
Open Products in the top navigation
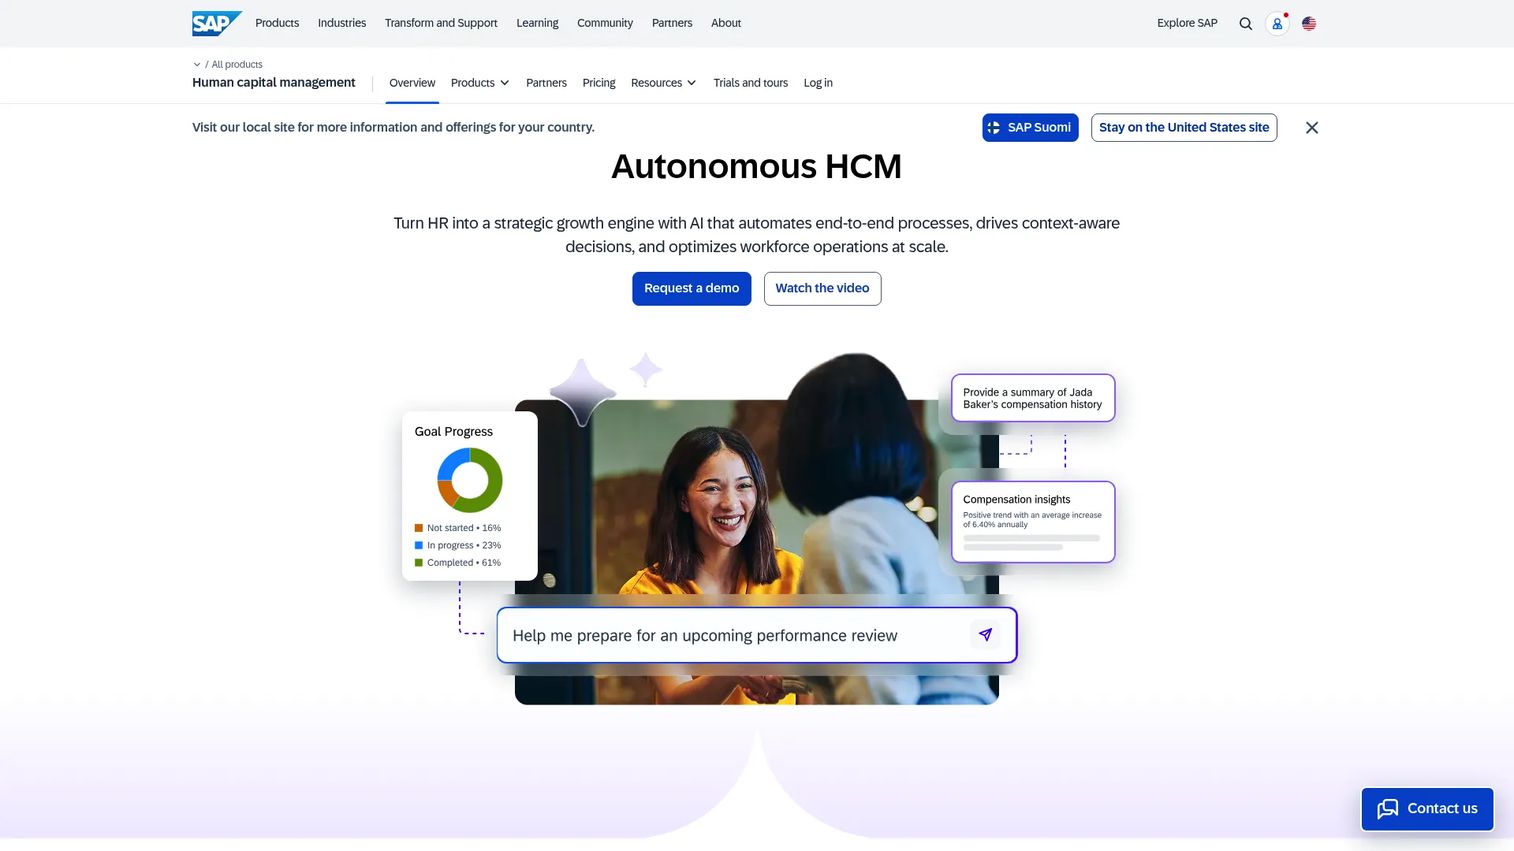click(277, 23)
